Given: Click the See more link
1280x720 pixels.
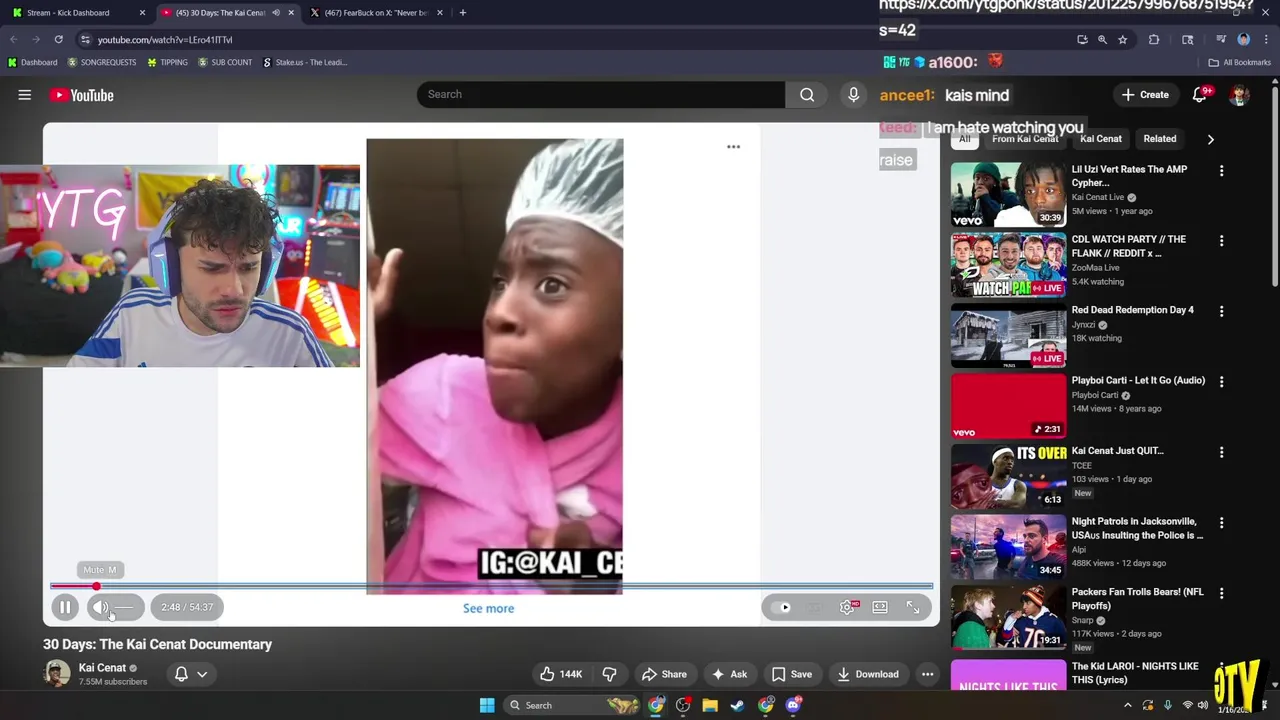Looking at the screenshot, I should click(488, 608).
